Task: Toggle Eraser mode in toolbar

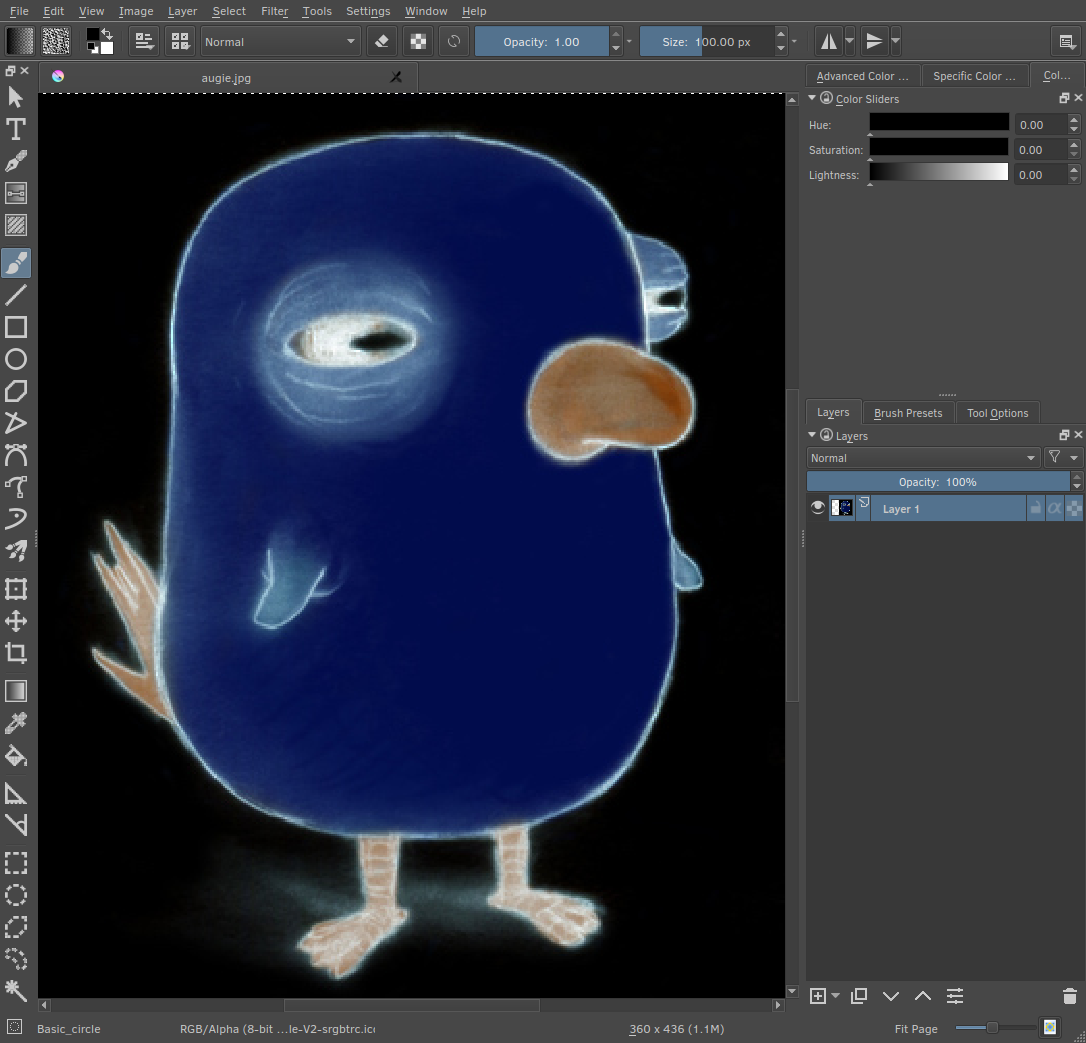Action: [382, 42]
